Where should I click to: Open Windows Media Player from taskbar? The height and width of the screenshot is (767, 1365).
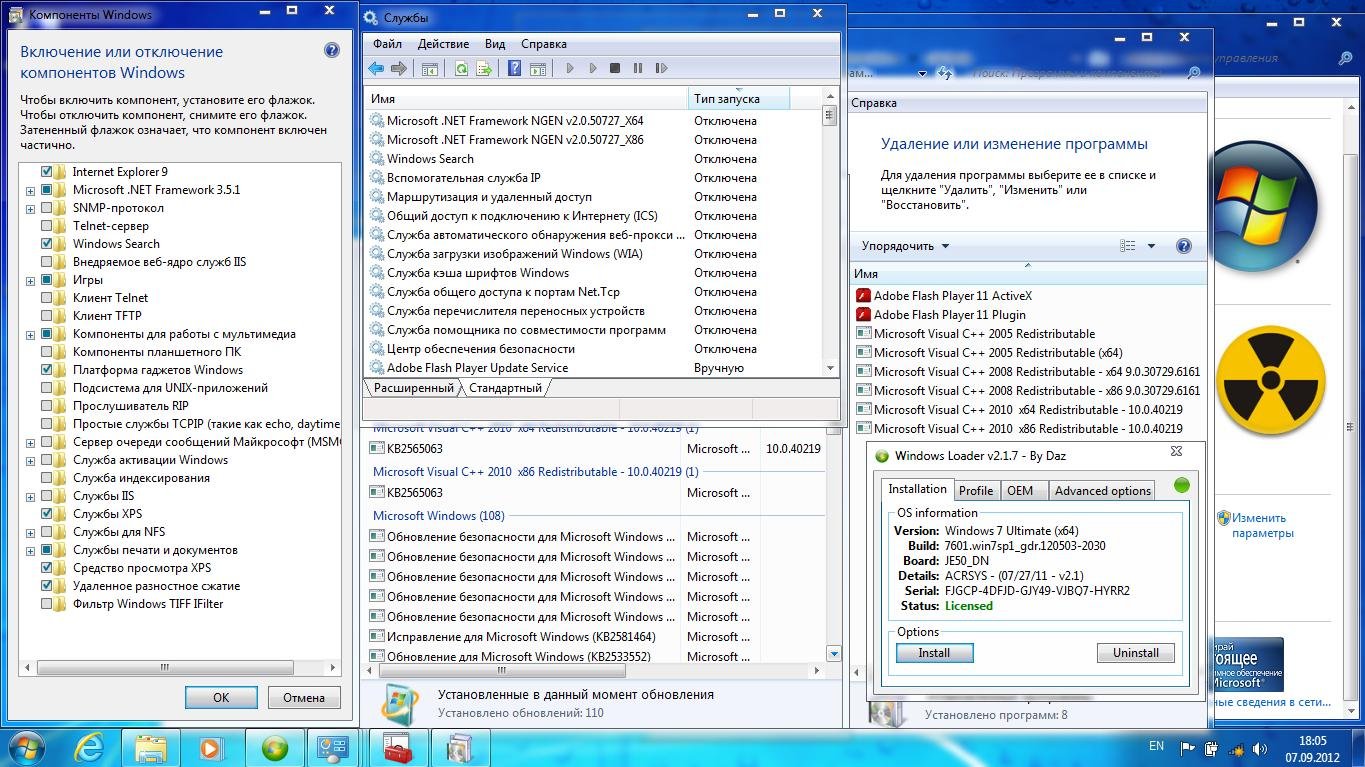211,747
